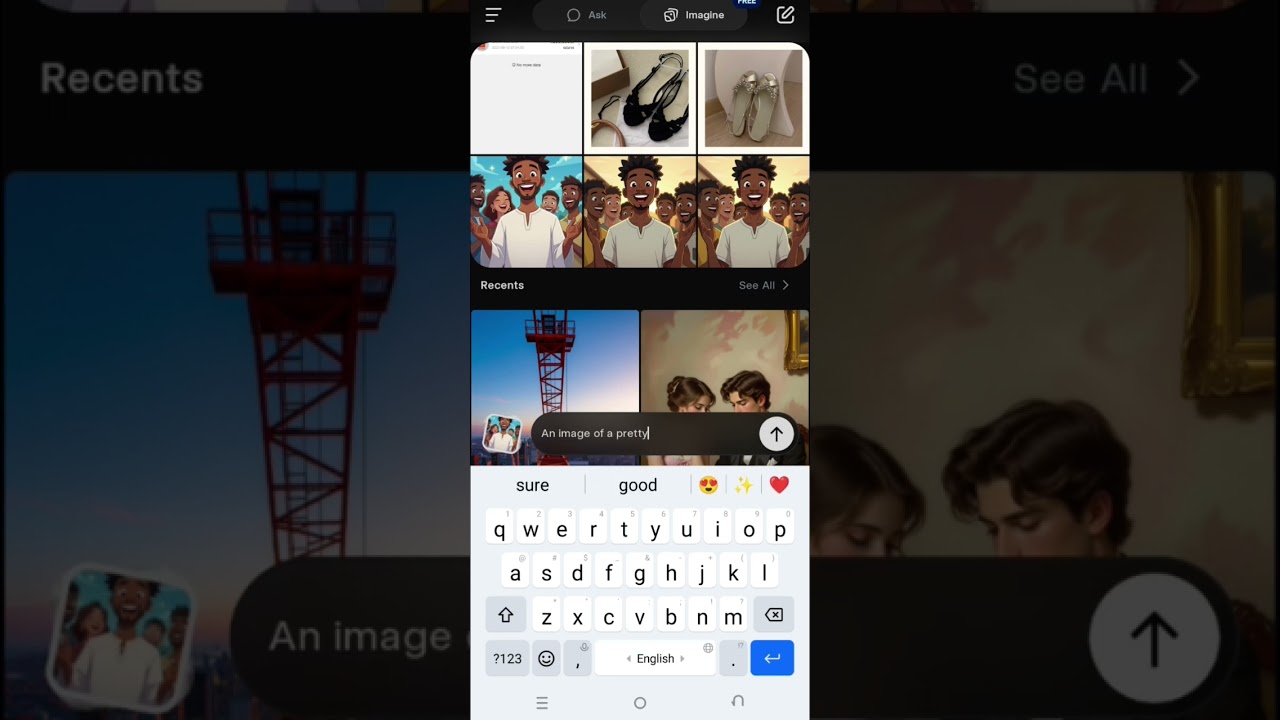Open the blank screenshot thumbnail

tap(526, 98)
